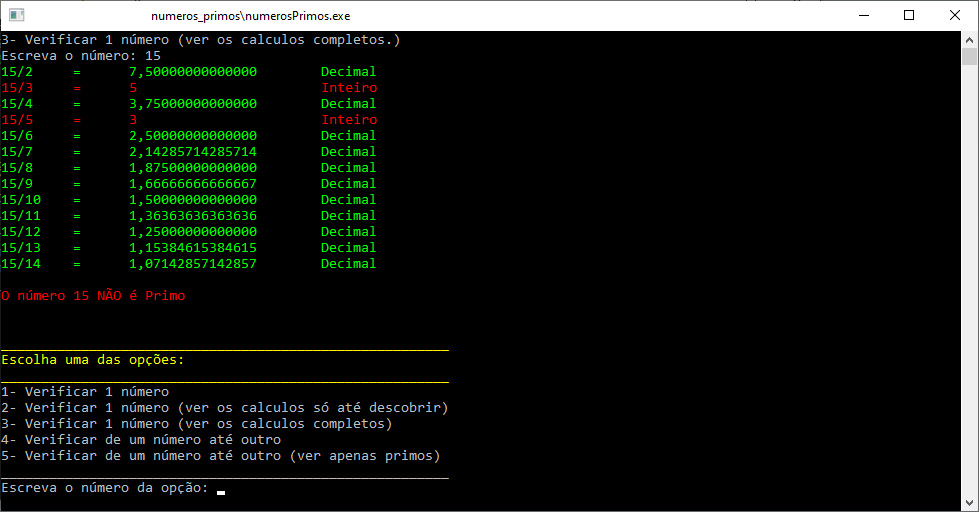Click menu line 5 'ver apenas primos'
The height and width of the screenshot is (512, 979).
coord(221,456)
